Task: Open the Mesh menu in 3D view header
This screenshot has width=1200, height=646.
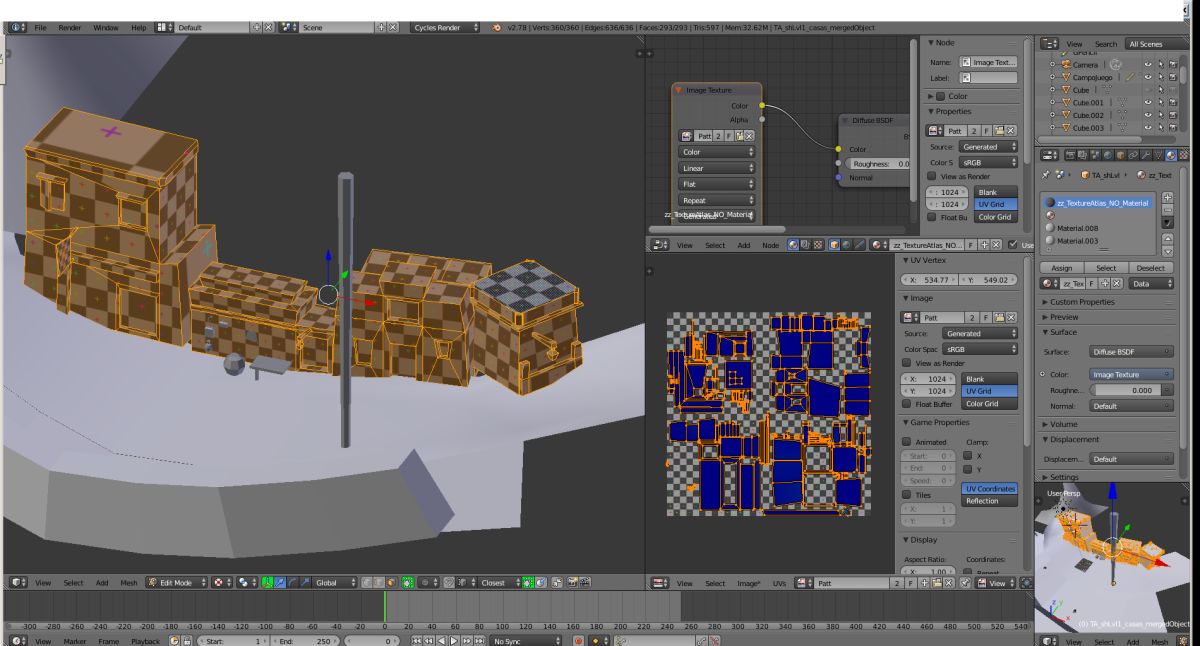Action: point(129,582)
